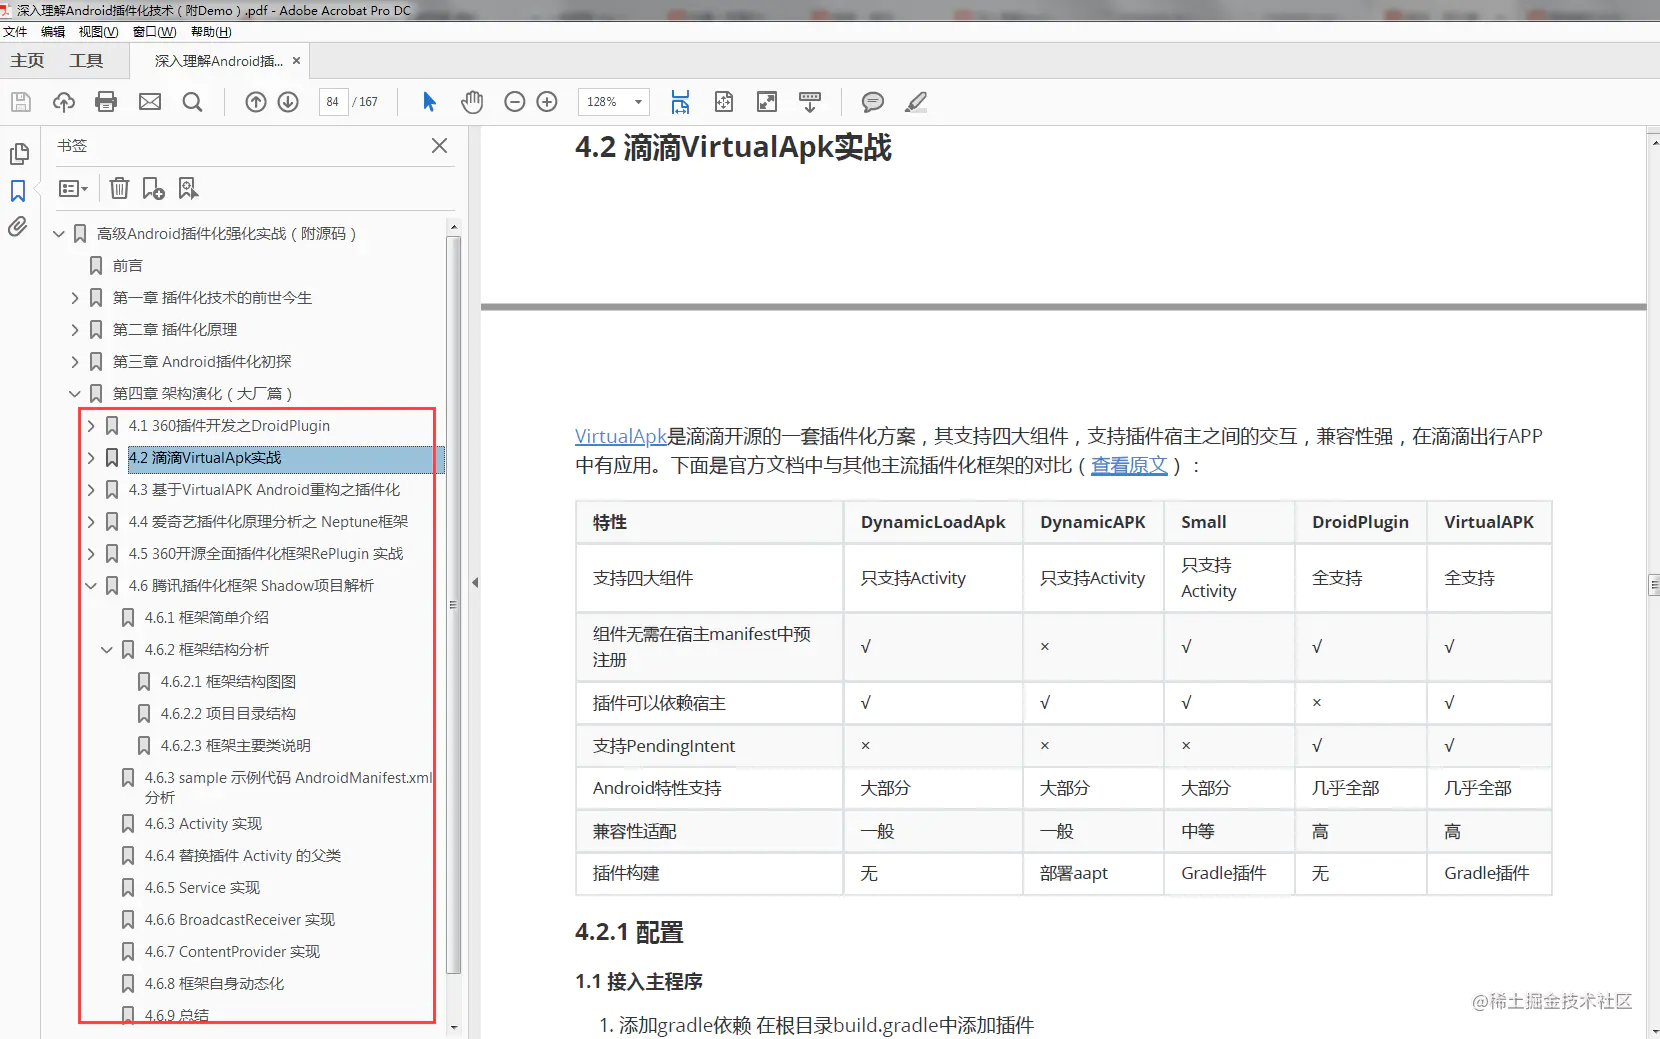Open page thumbnails side panel
Viewport: 1660px width, 1039px height.
click(x=19, y=154)
